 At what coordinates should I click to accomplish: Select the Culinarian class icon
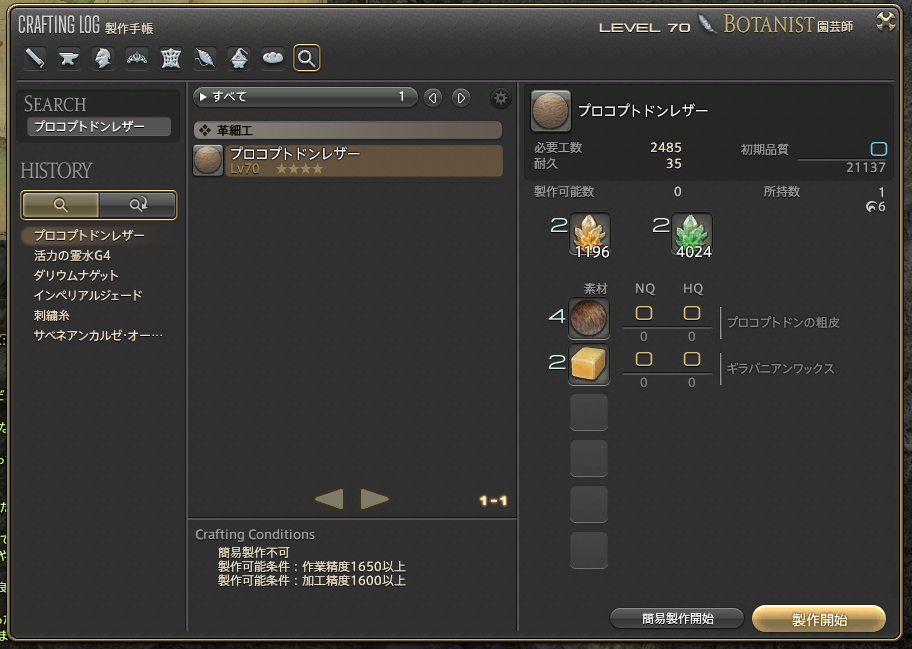tap(273, 58)
